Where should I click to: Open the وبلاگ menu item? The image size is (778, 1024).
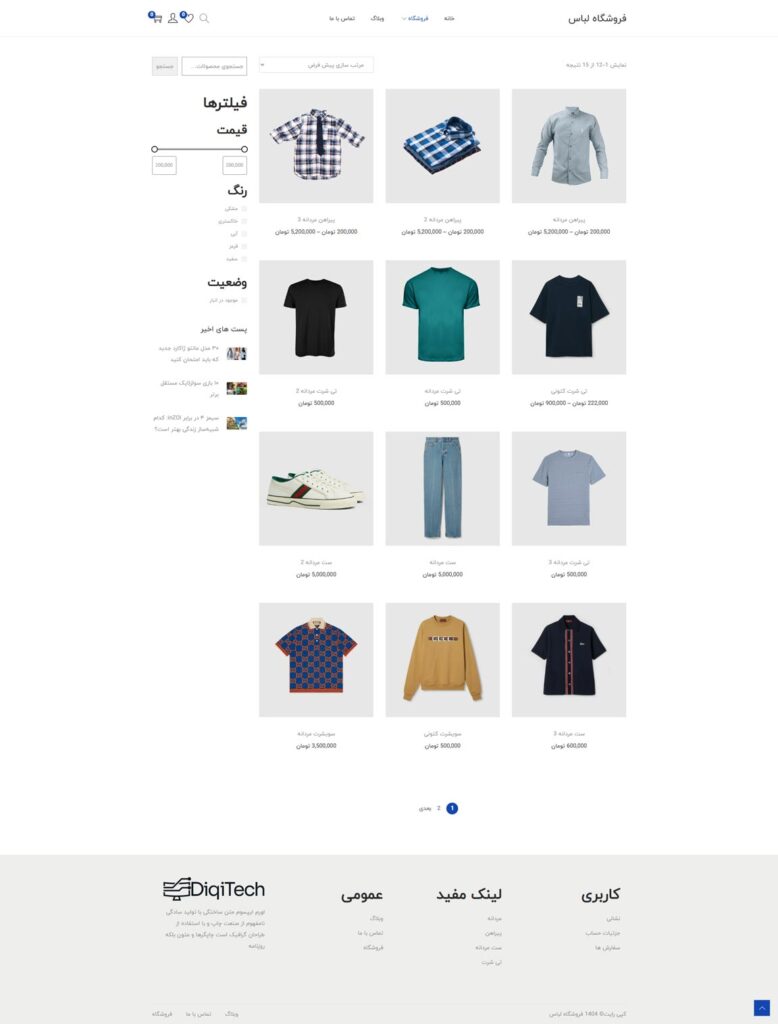pos(377,18)
